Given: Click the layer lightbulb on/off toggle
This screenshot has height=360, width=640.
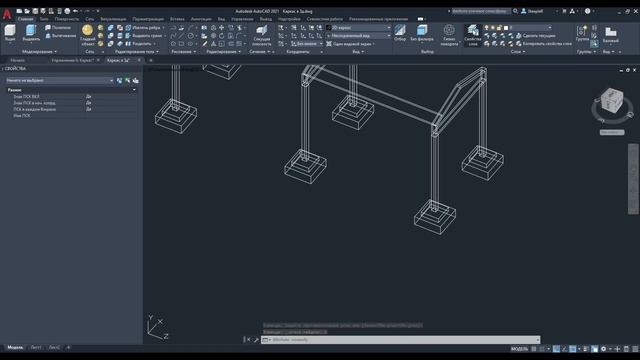Looking at the screenshot, I should tap(486, 28).
